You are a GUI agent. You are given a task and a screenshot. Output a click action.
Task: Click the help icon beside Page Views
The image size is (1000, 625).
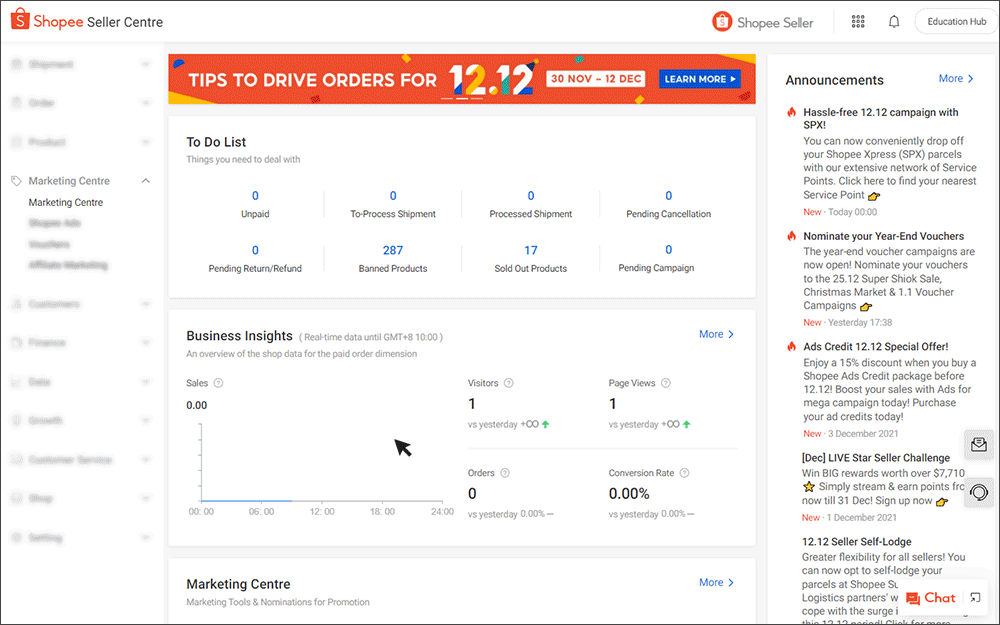666,383
